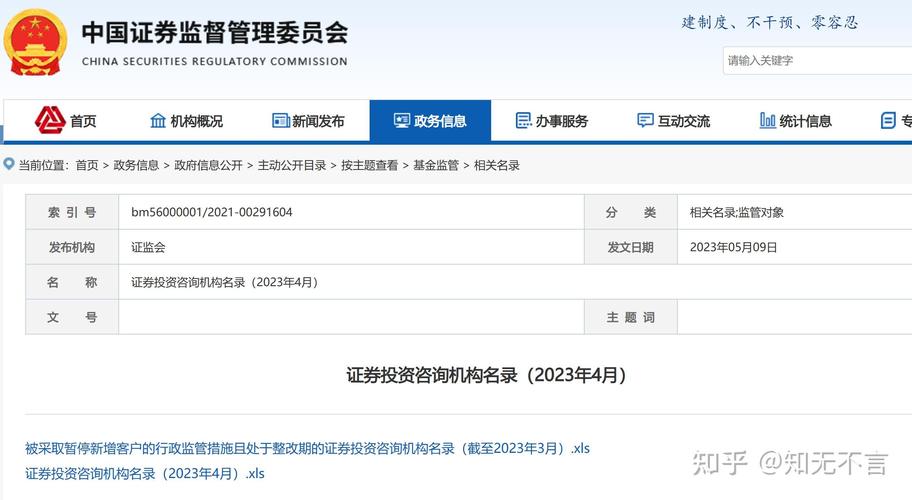This screenshot has width=912, height=500.
Task: Click the 索引号 label cell
Action: coord(72,212)
